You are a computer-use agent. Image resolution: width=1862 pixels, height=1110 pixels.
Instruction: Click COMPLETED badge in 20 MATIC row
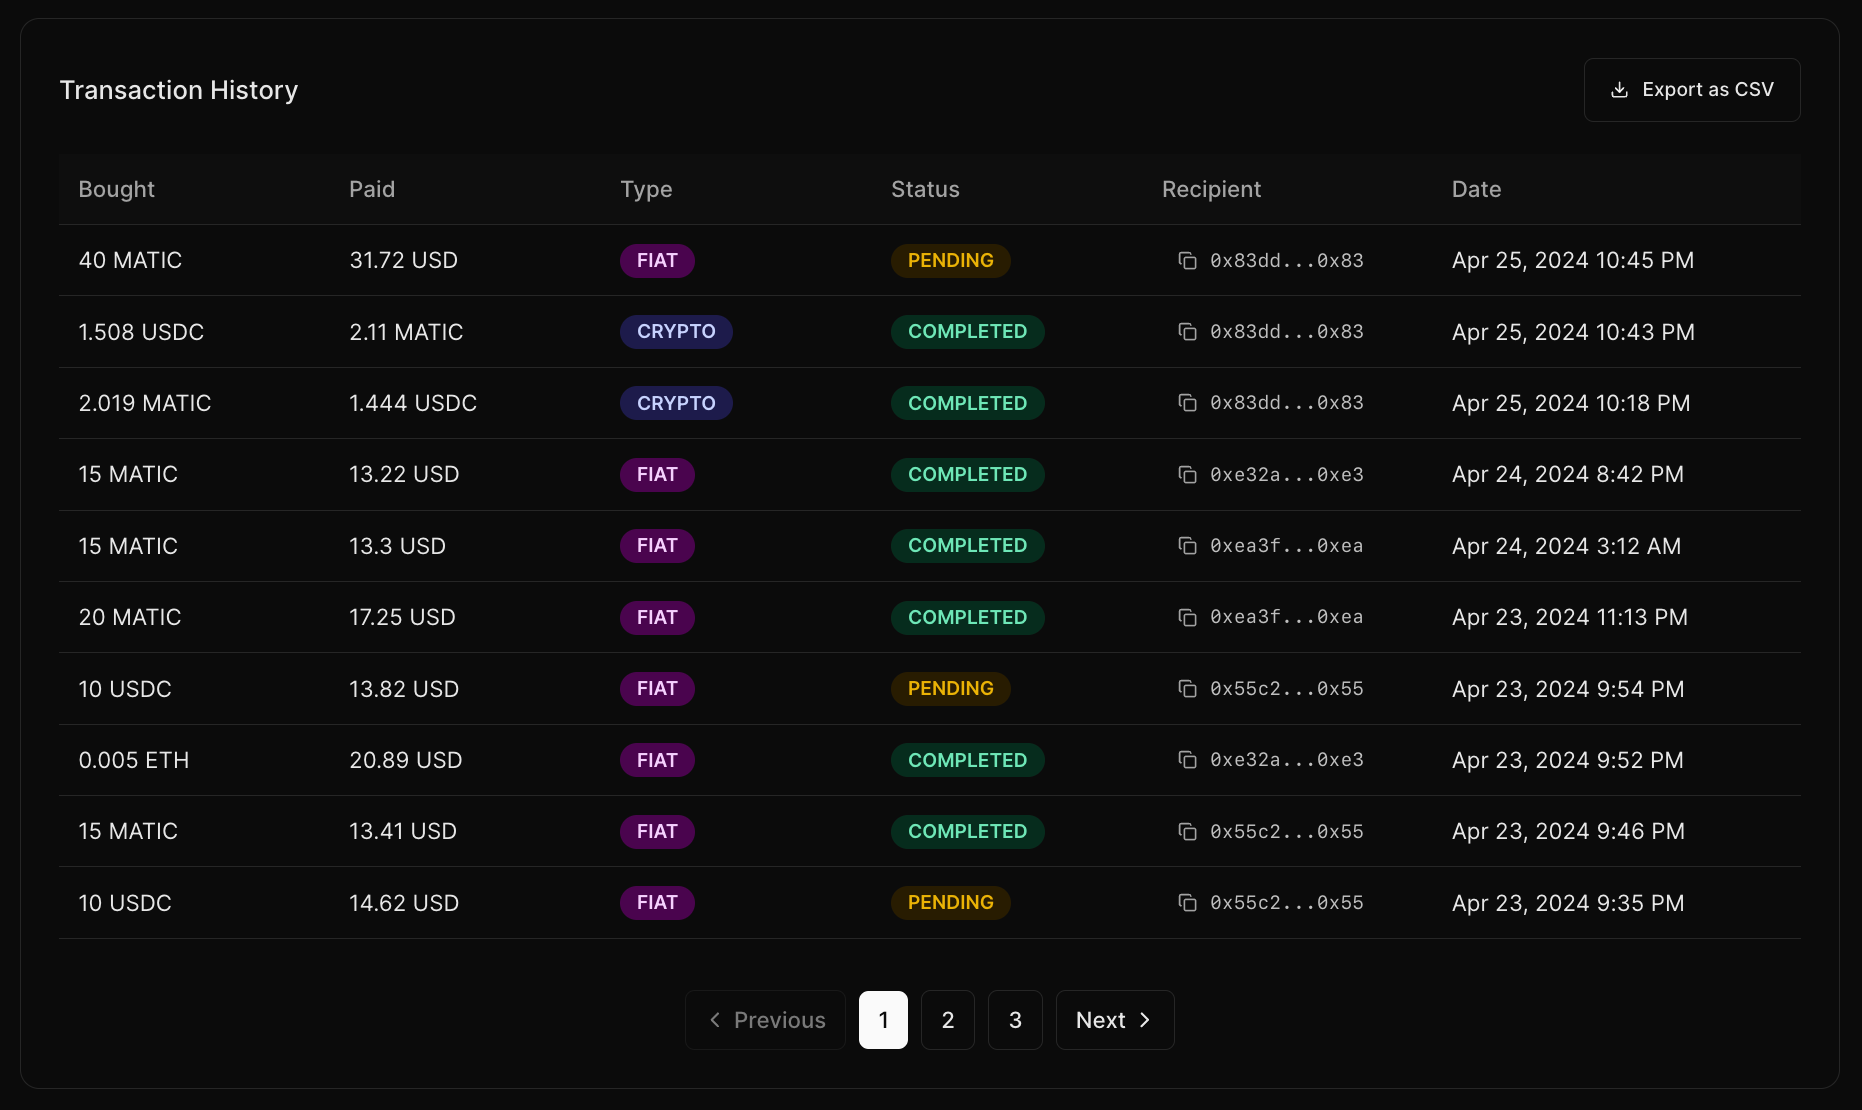[x=967, y=618]
